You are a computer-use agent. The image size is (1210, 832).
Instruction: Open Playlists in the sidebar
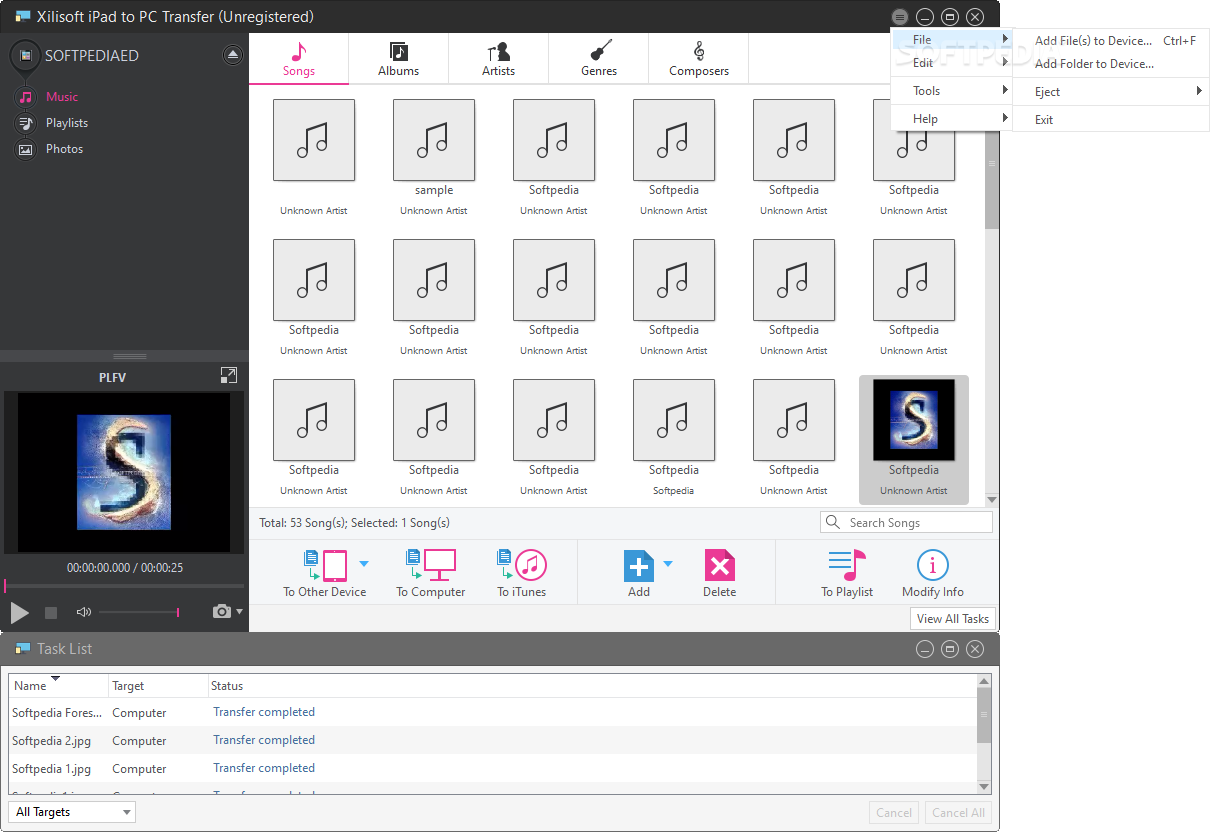67,123
